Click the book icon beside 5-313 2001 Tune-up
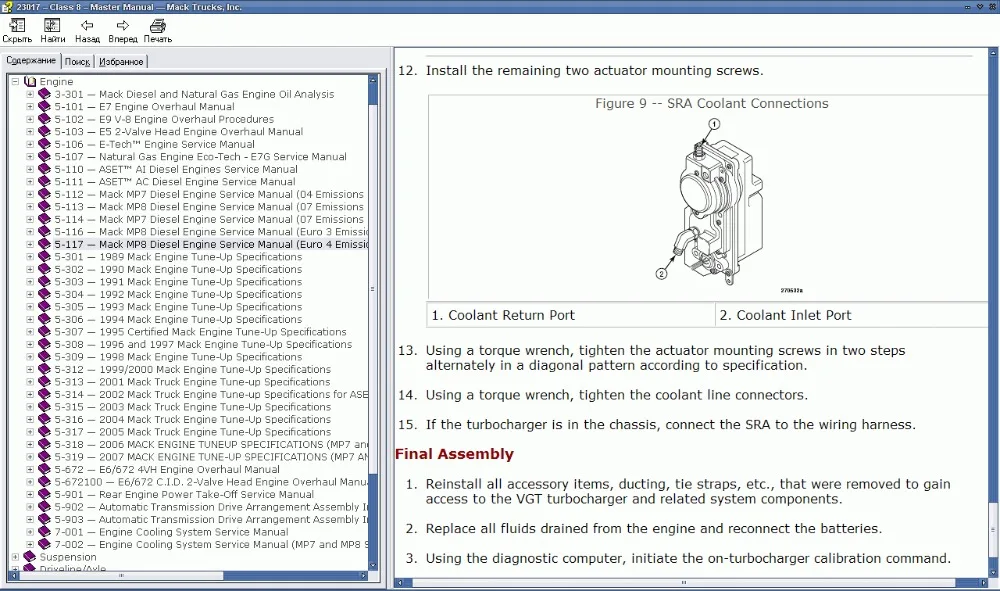Image resolution: width=1000 pixels, height=591 pixels. (x=44, y=382)
